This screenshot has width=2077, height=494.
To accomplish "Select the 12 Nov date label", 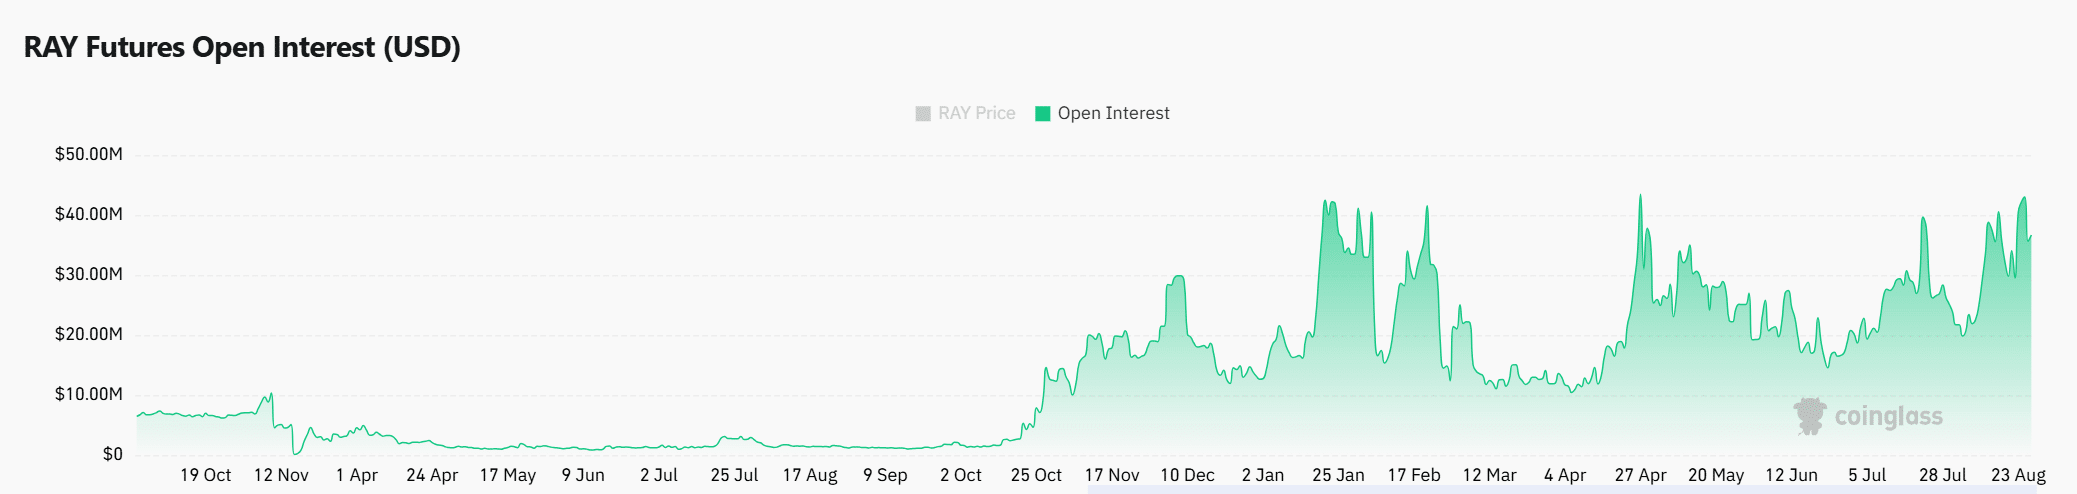I will 281,475.
